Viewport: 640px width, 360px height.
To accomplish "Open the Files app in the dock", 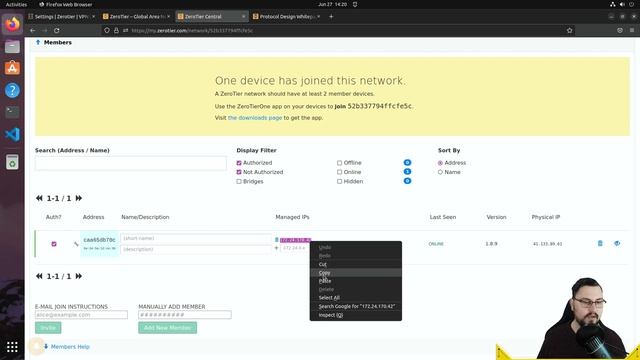I will (12, 47).
